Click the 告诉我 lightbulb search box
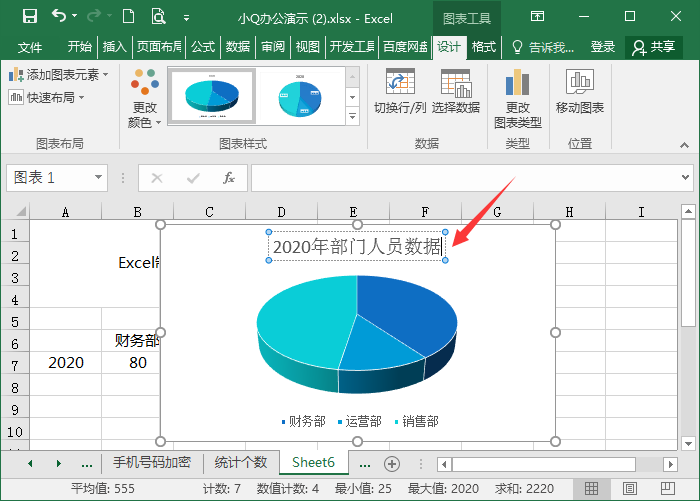The height and width of the screenshot is (501, 700). pyautogui.click(x=543, y=47)
